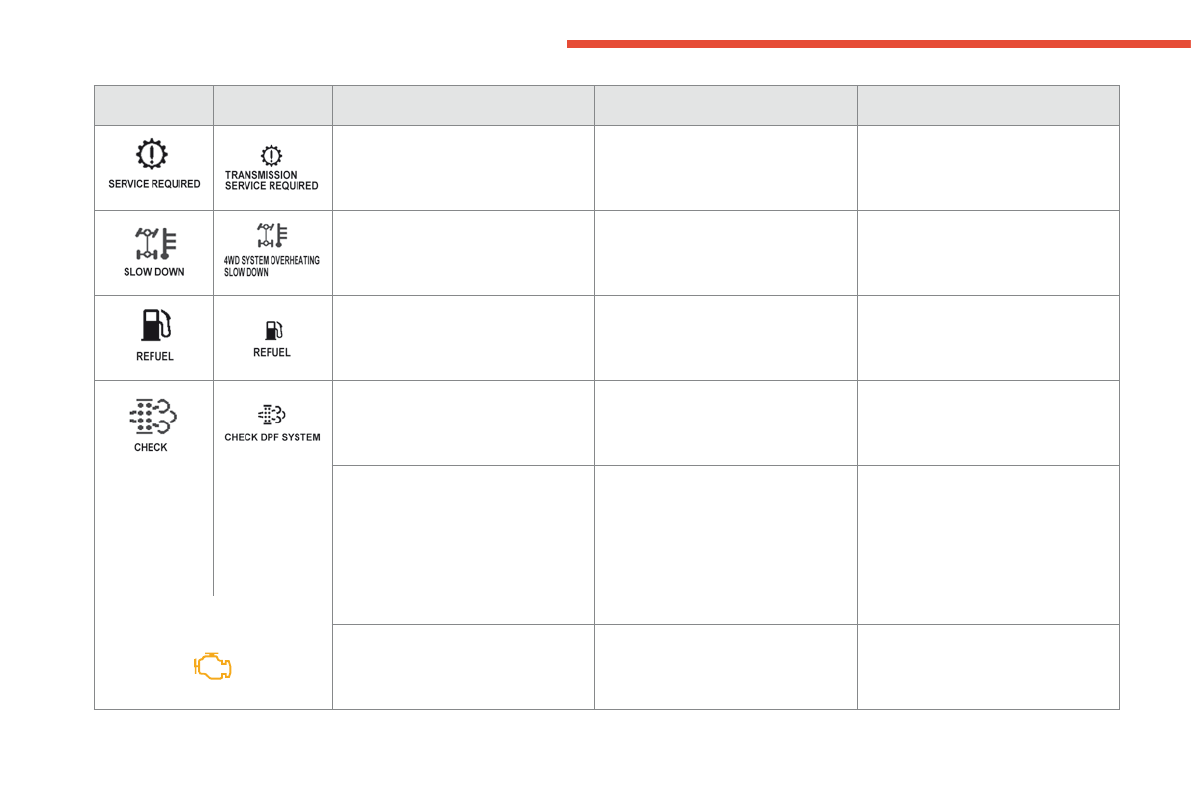The image size is (1191, 794).
Task: Click the red header bar at top
Action: click(x=878, y=44)
